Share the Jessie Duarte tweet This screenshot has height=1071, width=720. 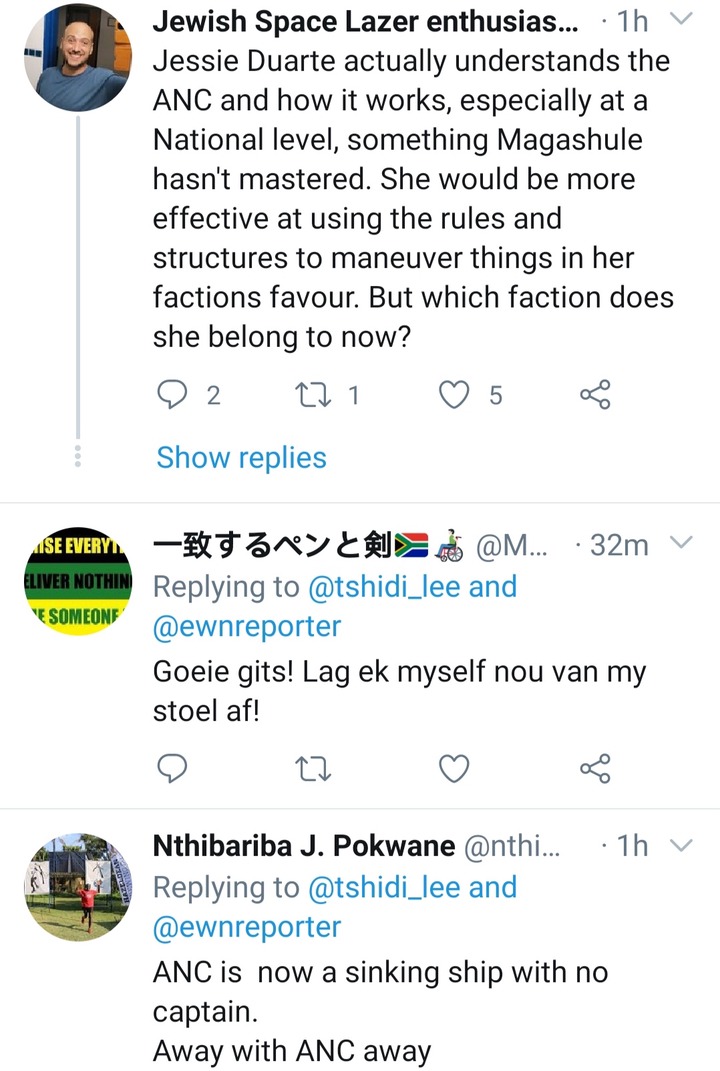click(595, 395)
